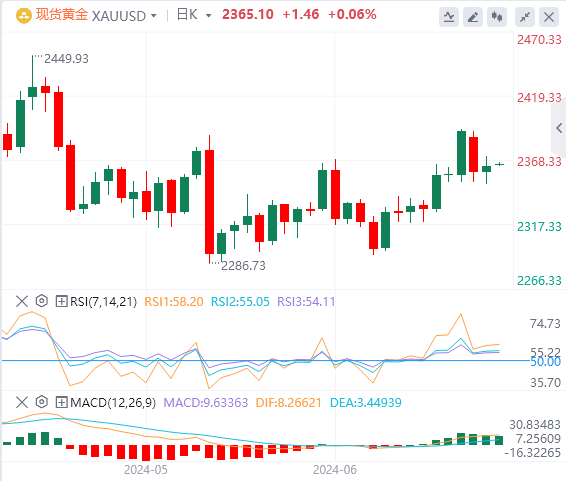
Task: Click the 2286.73 low price marker
Action: 243,266
